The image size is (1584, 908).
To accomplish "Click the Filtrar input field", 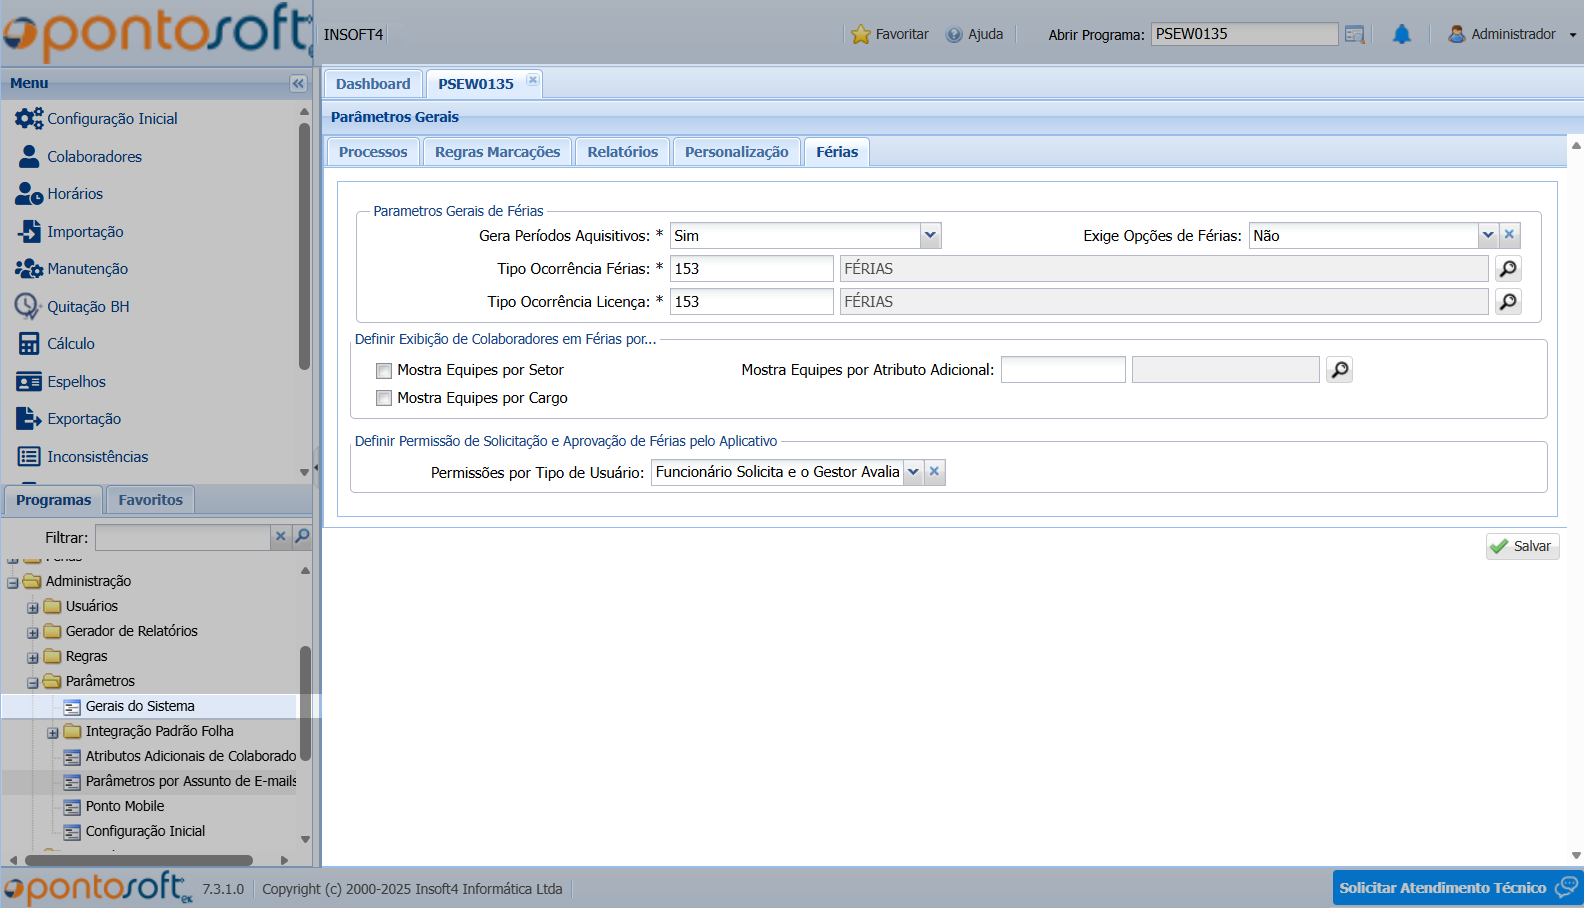I will 183,537.
